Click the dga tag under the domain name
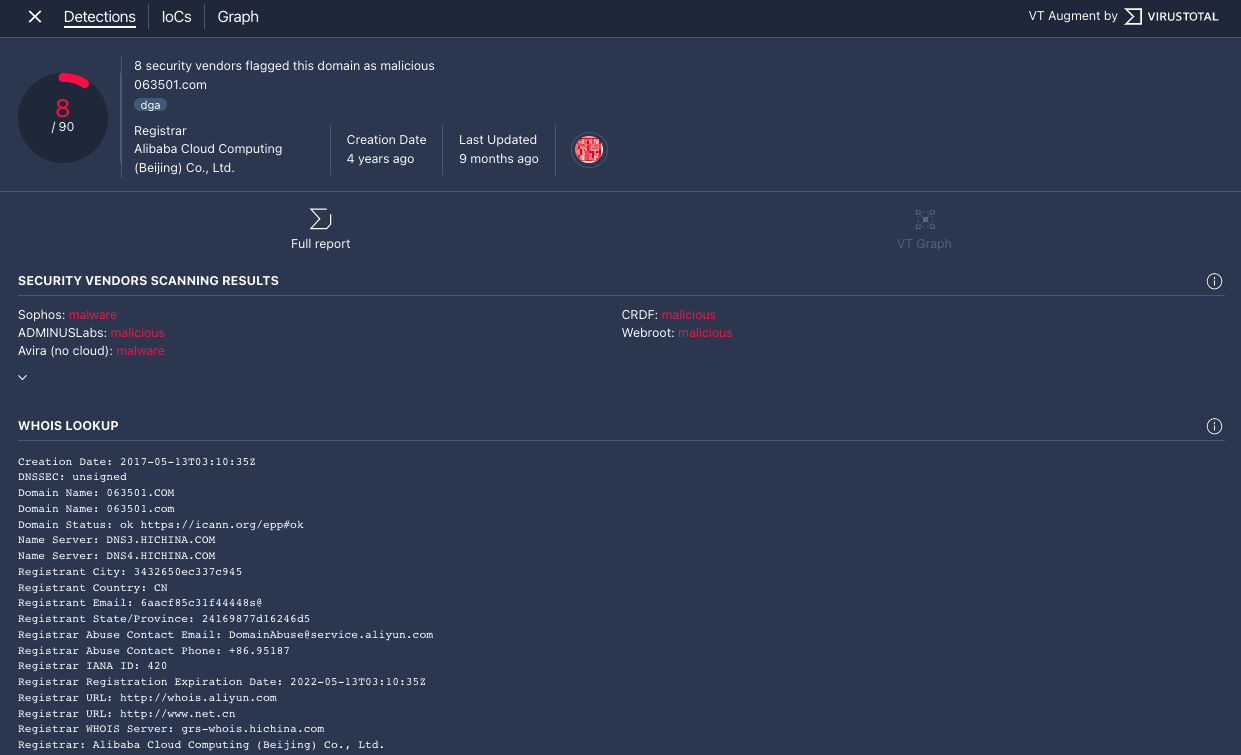Screen dimensions: 1241x755 (x=150, y=104)
